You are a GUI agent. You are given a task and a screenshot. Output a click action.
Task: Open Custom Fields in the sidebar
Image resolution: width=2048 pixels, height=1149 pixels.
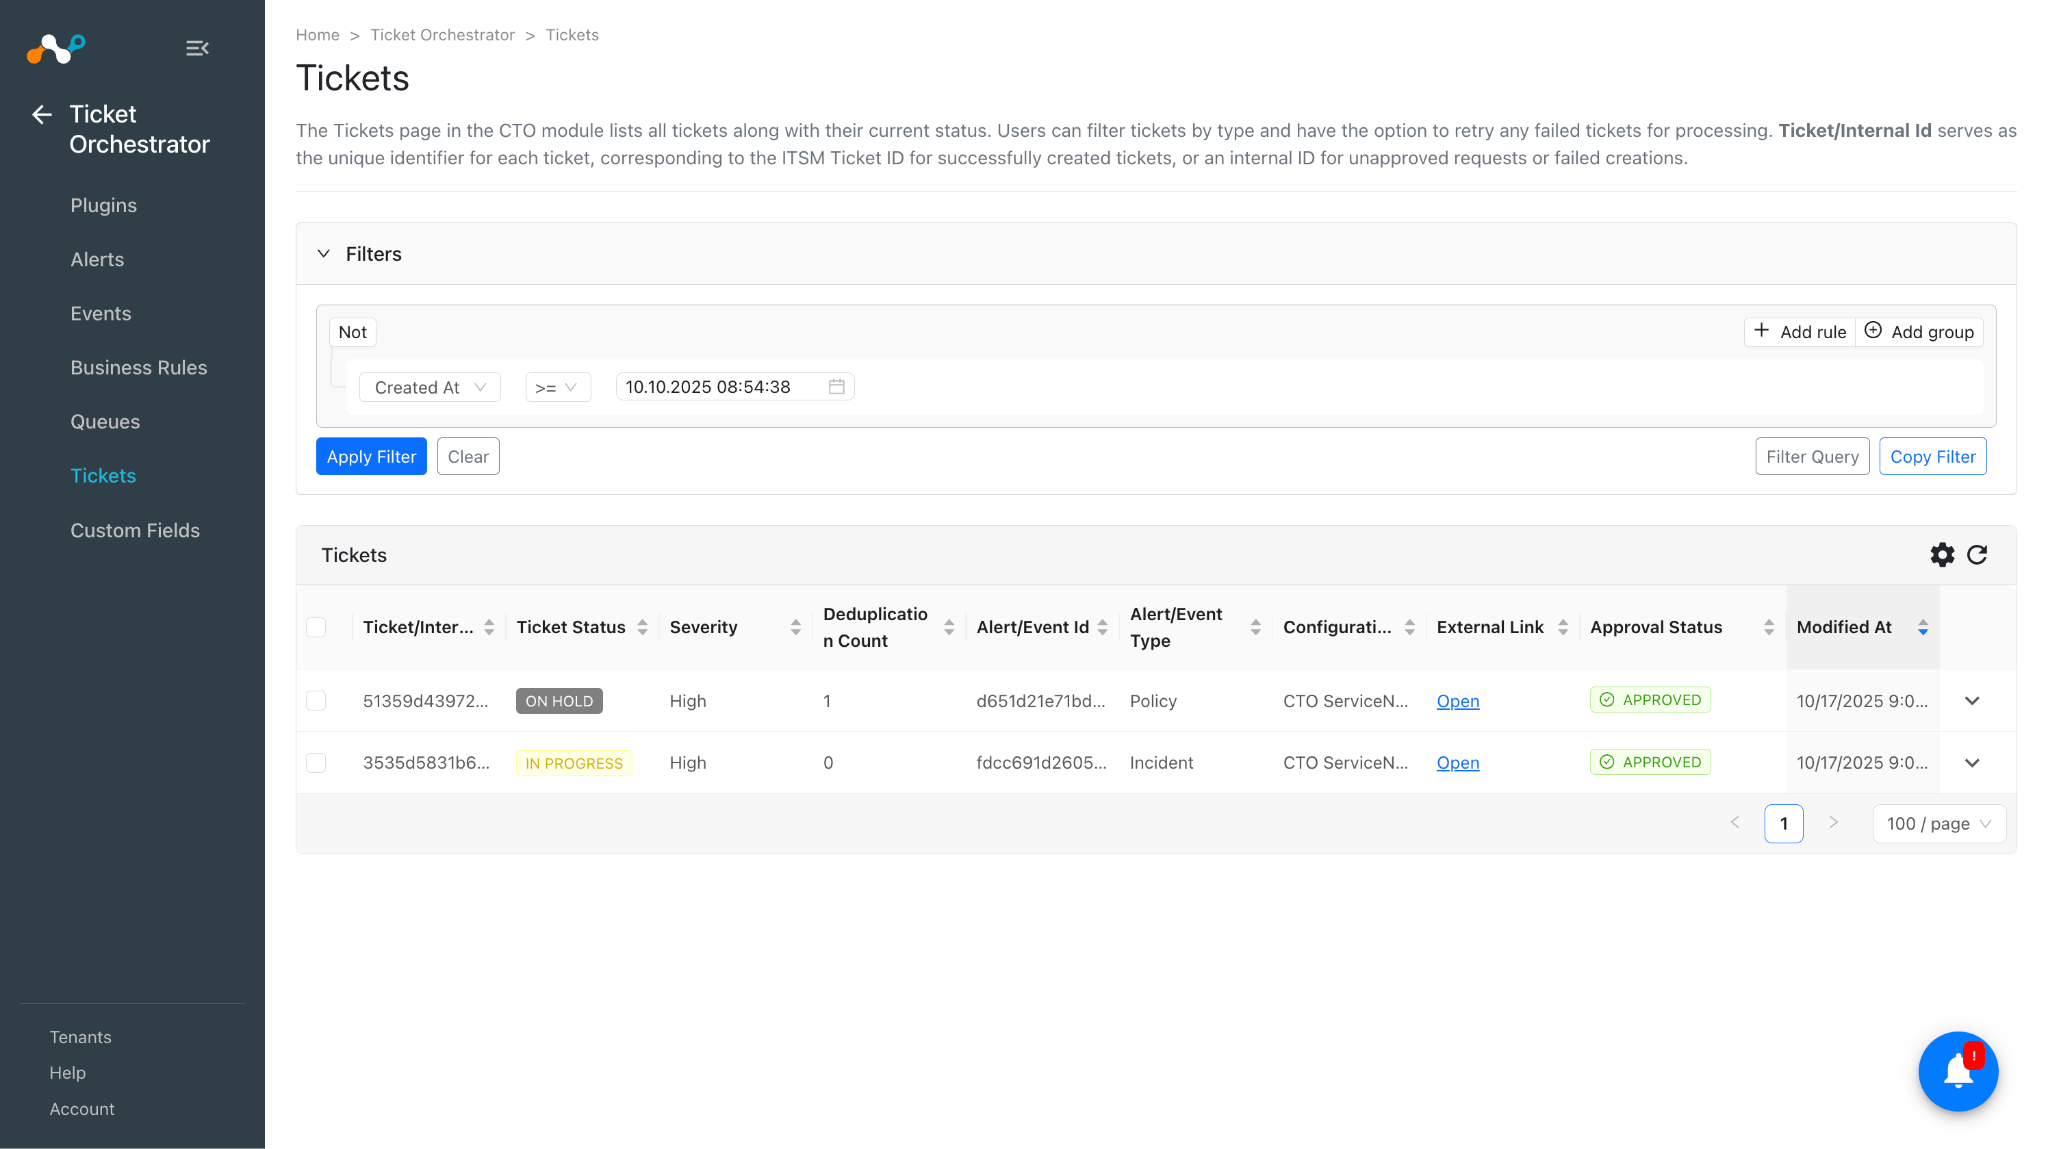(x=135, y=530)
